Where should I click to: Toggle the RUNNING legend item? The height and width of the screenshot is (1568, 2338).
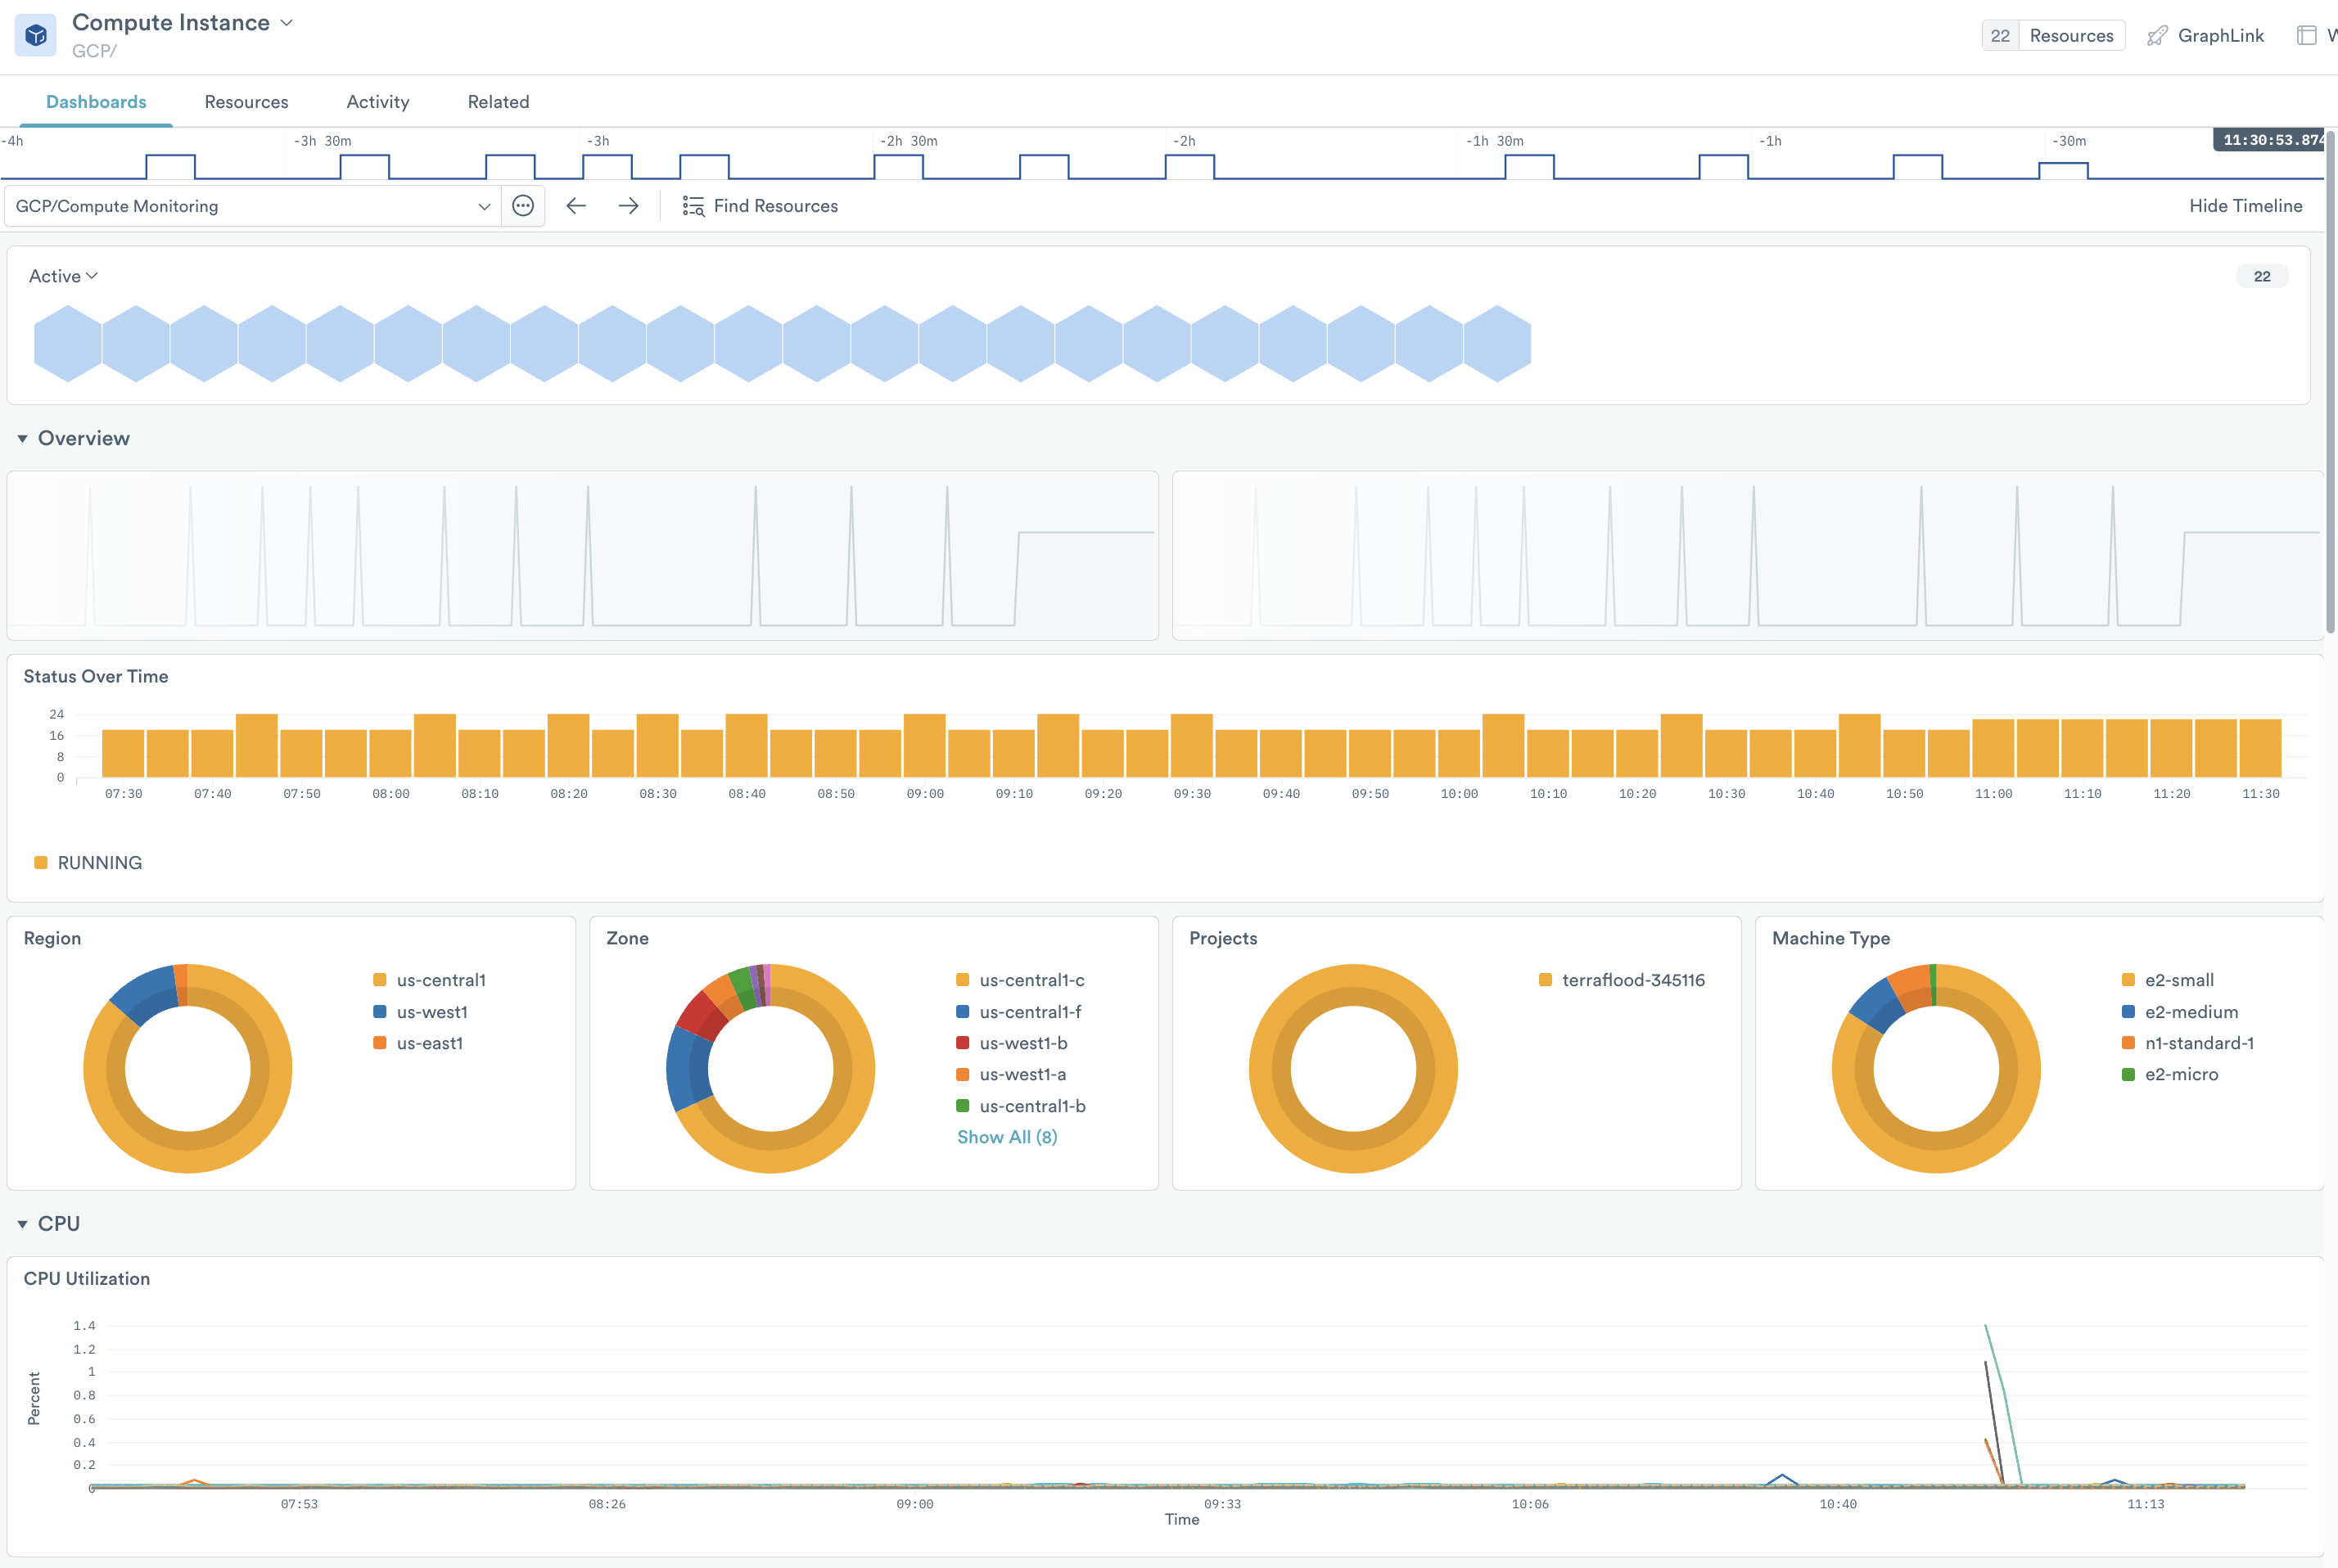click(x=88, y=863)
